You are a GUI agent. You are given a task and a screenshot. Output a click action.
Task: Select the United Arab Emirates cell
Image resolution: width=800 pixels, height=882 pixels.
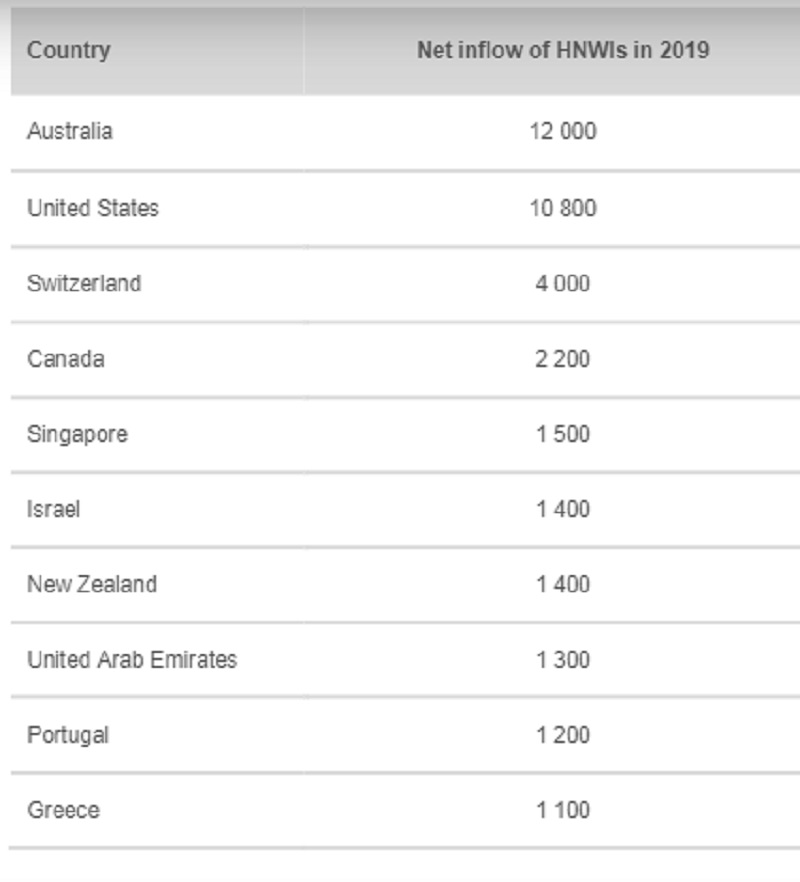click(x=132, y=660)
